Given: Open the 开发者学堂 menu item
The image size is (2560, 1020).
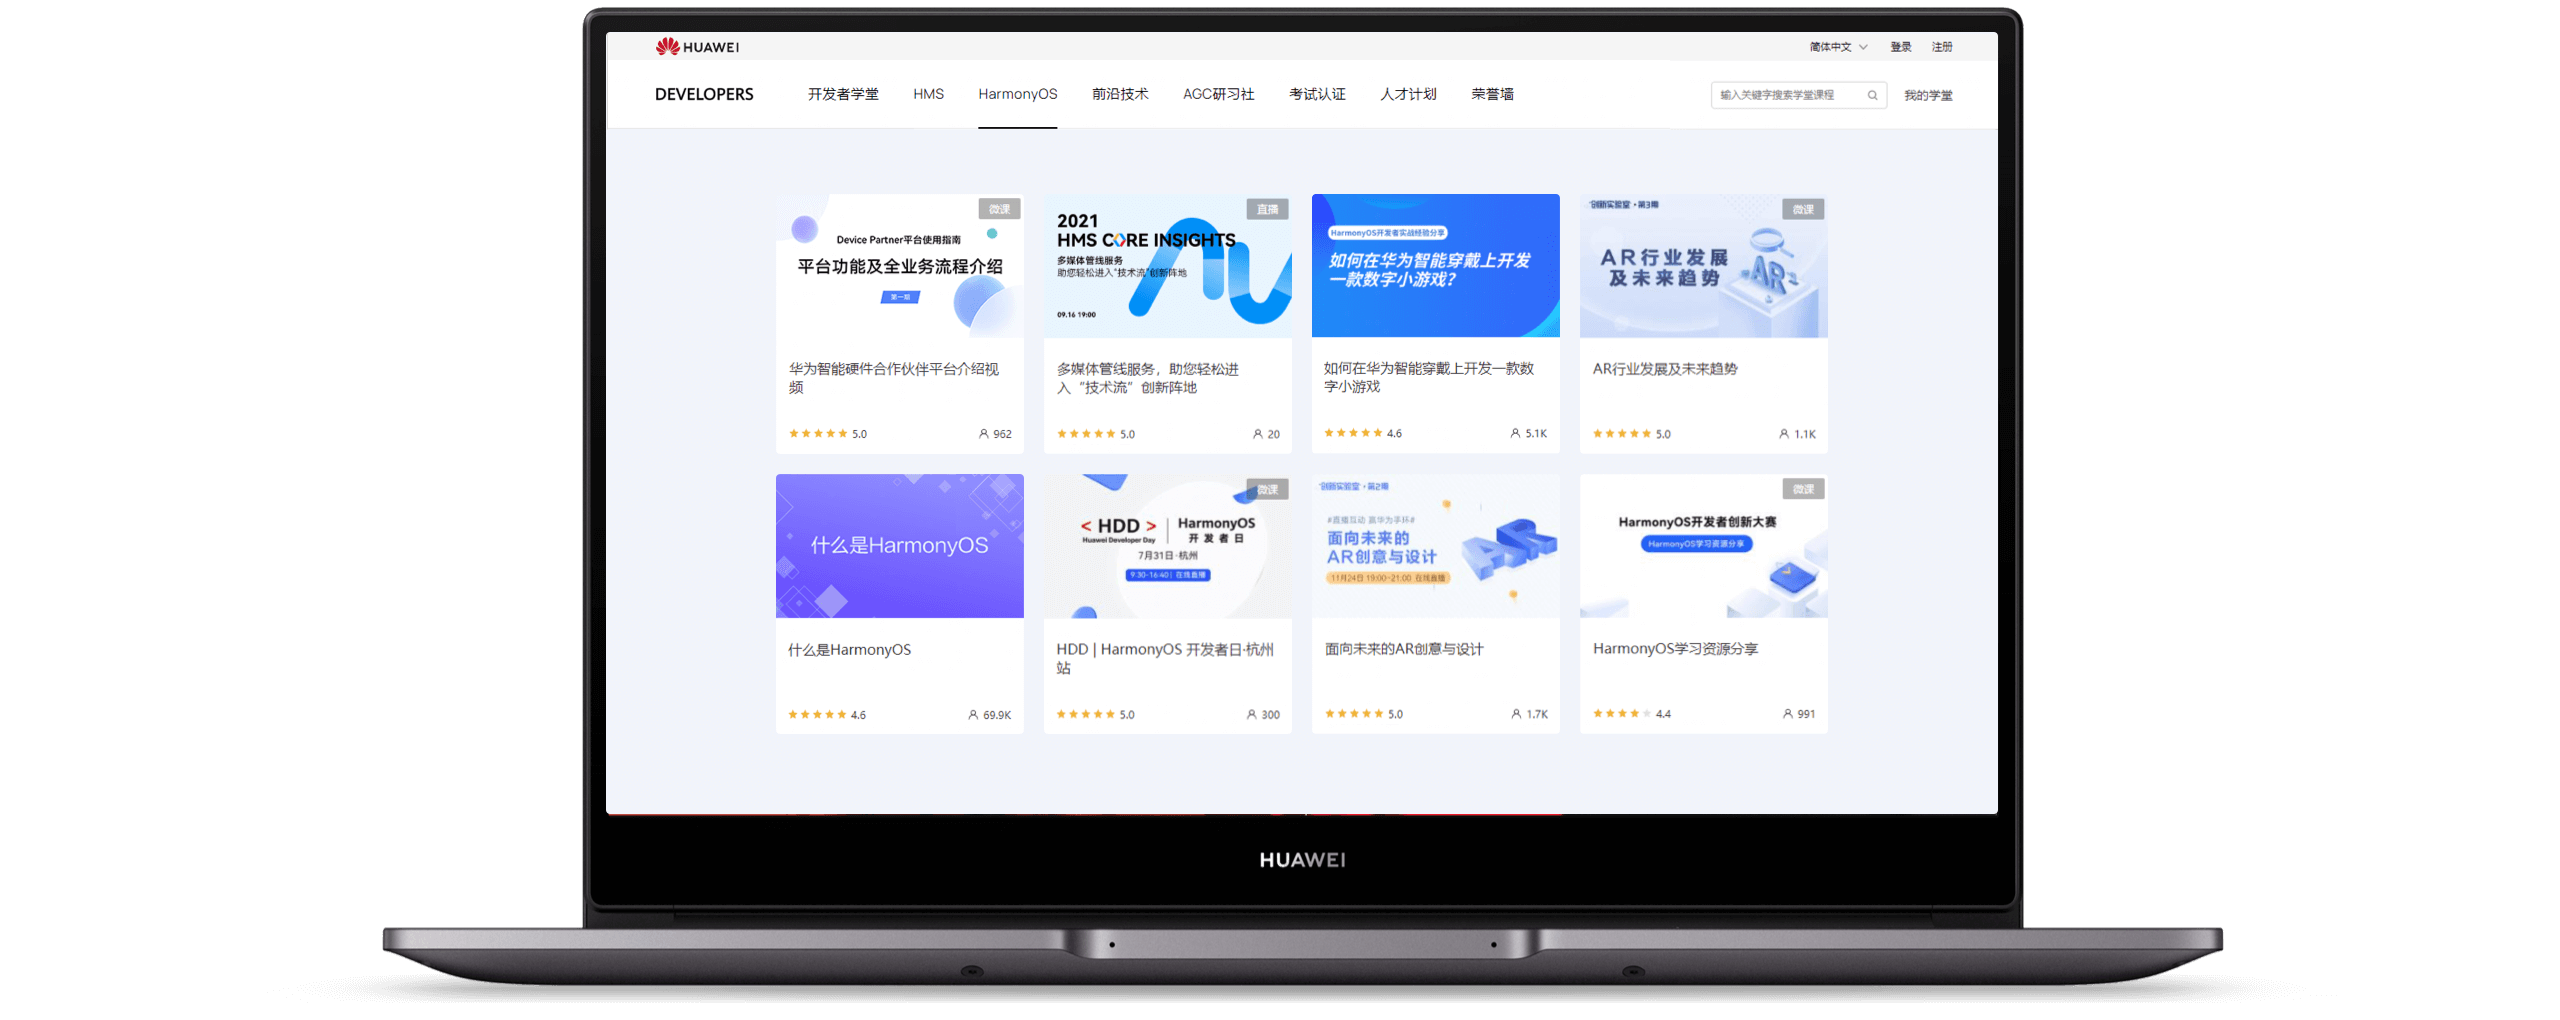Looking at the screenshot, I should pyautogui.click(x=843, y=94).
